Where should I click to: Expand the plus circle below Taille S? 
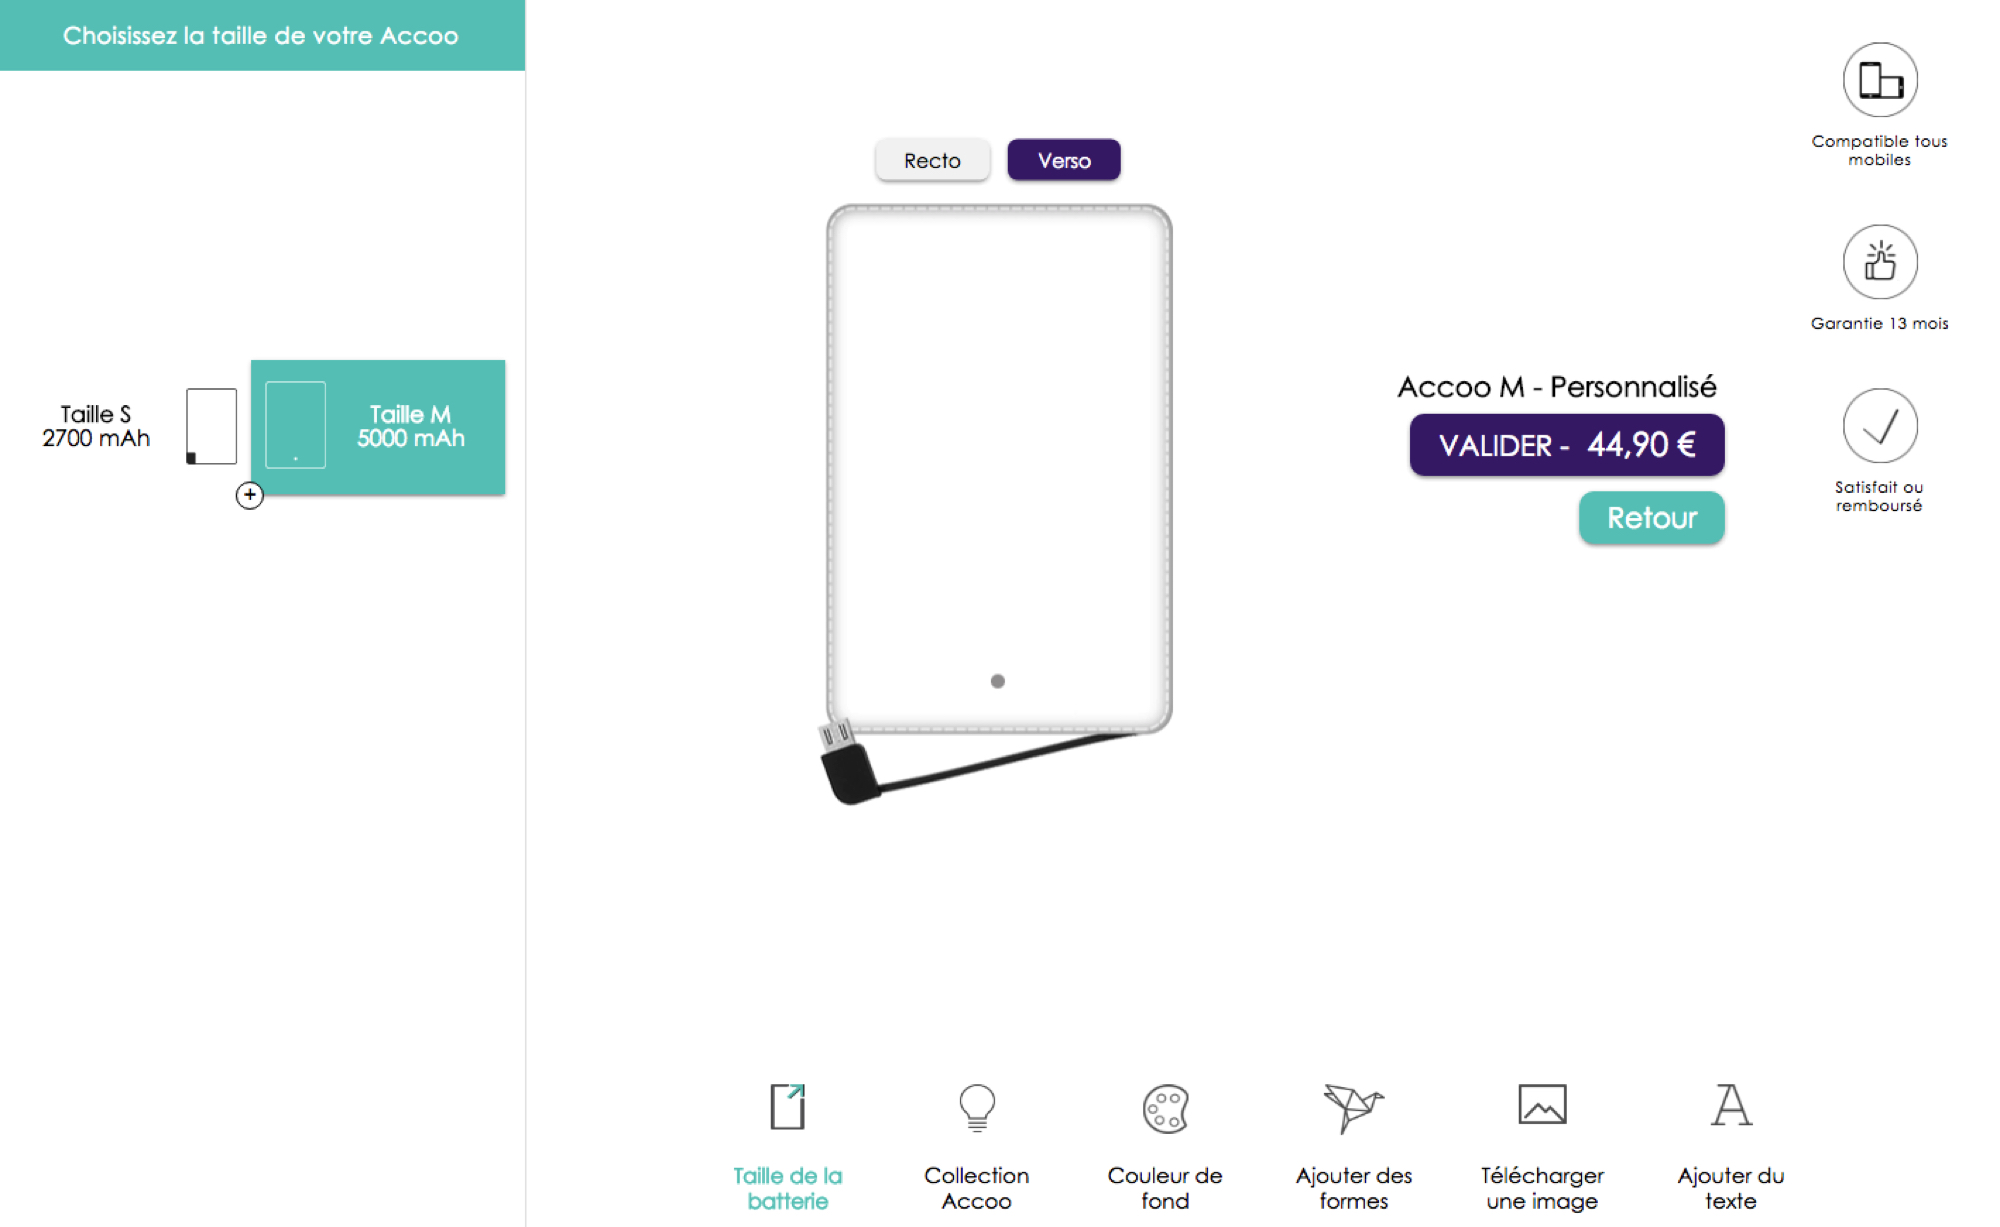[x=250, y=495]
